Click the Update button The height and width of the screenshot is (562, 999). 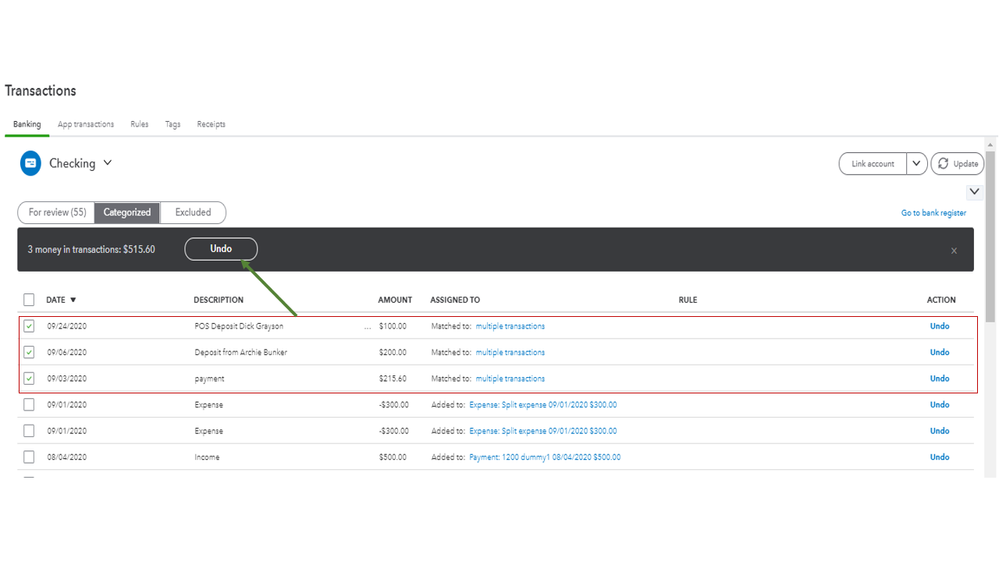958,164
